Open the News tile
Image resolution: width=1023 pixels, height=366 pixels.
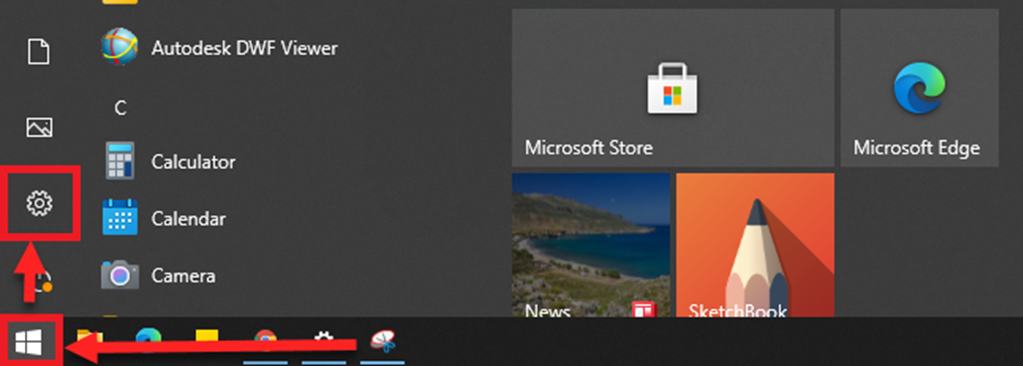(591, 245)
